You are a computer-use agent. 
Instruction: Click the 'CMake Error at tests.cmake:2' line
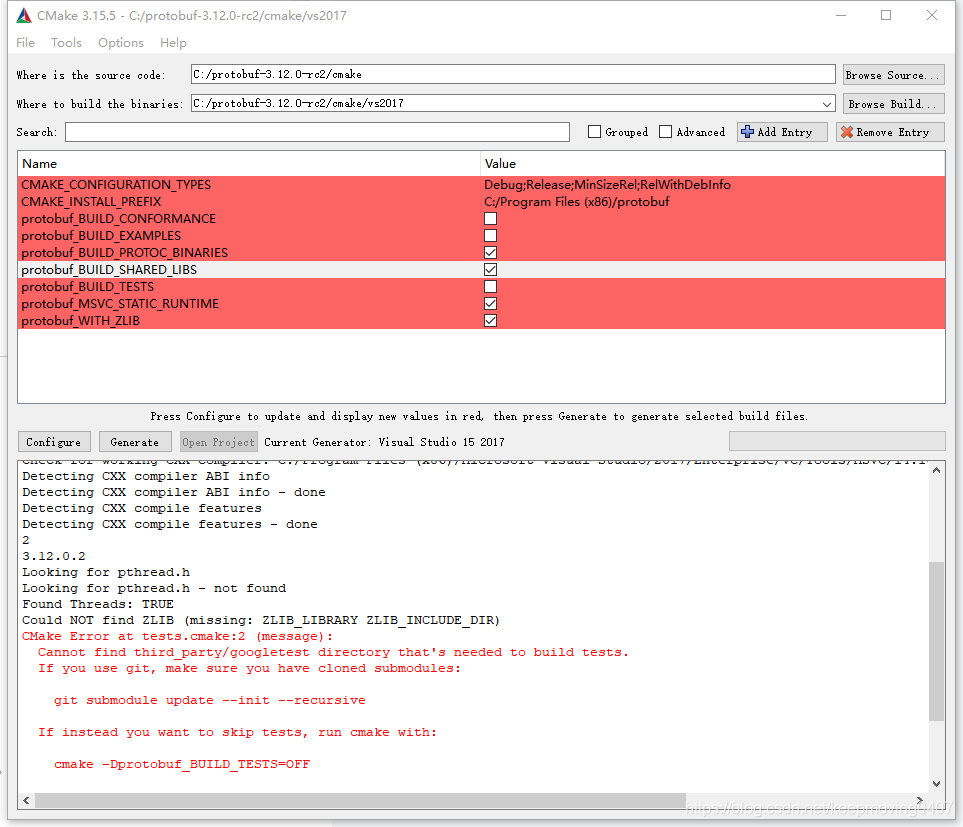tap(177, 636)
